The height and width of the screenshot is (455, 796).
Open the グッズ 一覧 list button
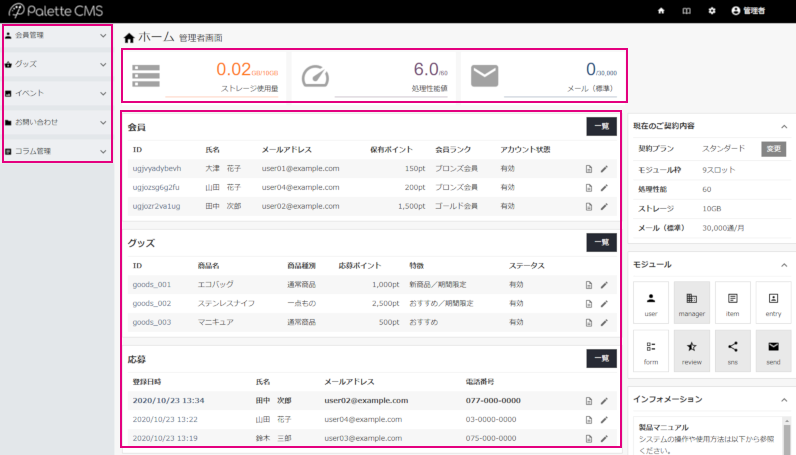pos(602,242)
